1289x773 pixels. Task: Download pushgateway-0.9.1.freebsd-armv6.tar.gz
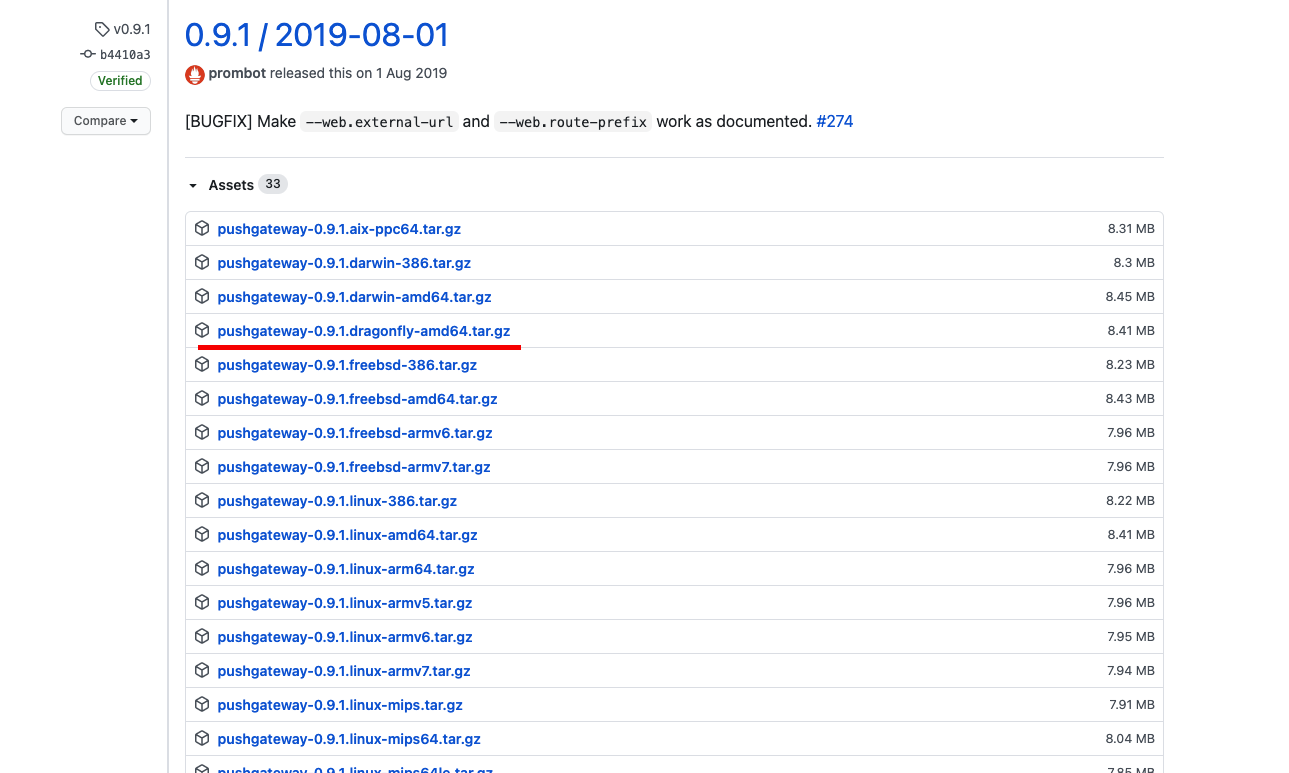click(x=355, y=433)
